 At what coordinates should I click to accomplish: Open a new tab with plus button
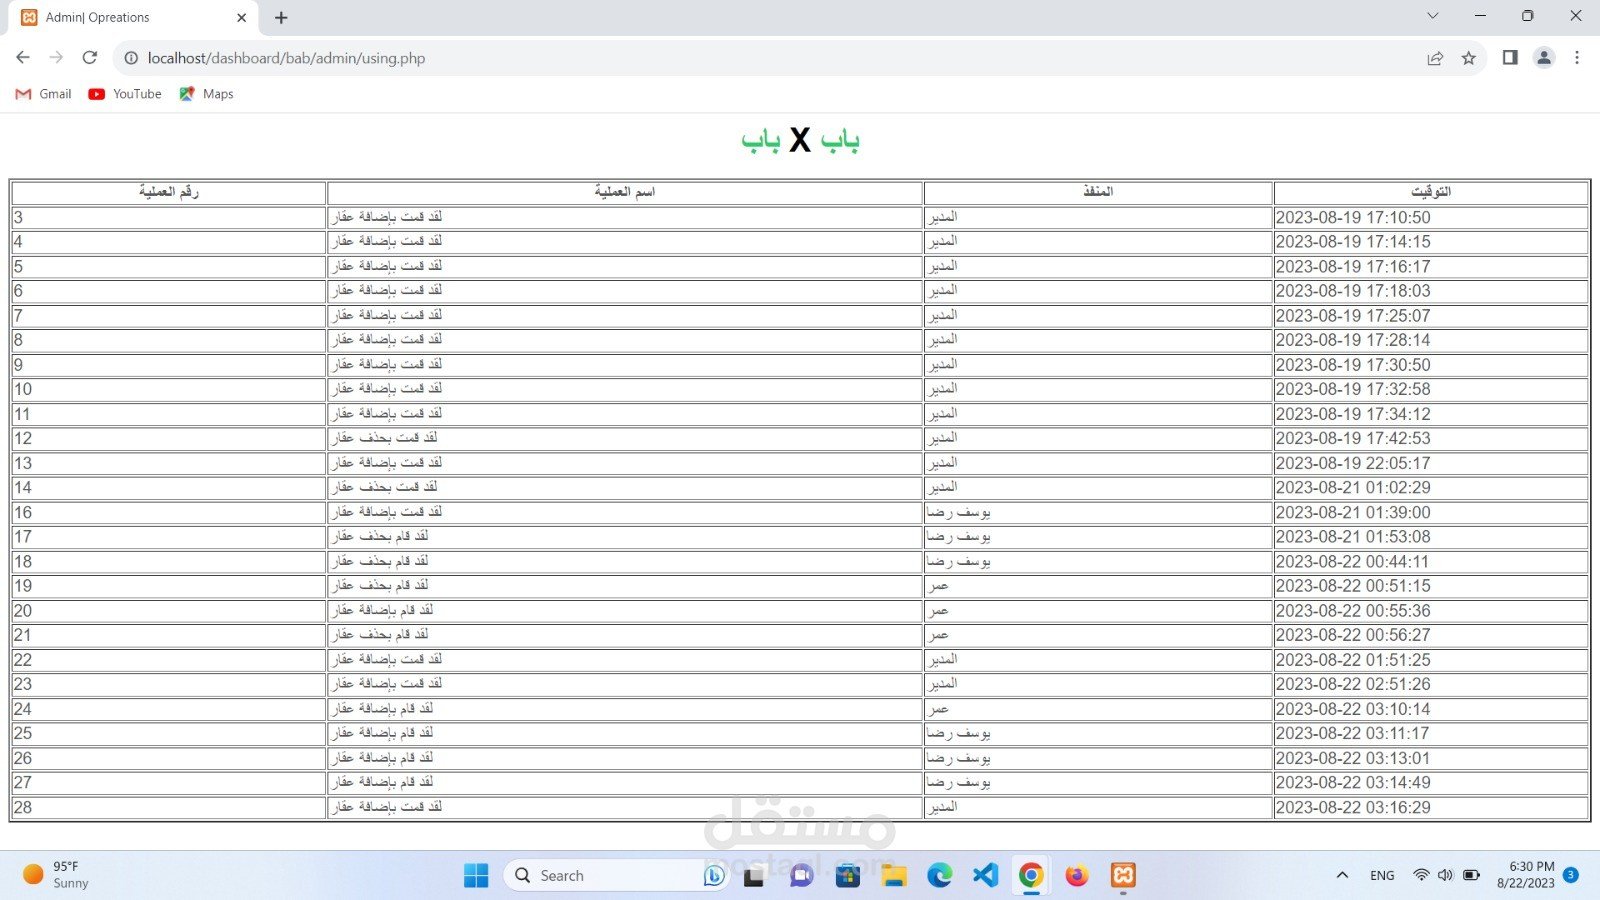point(281,18)
